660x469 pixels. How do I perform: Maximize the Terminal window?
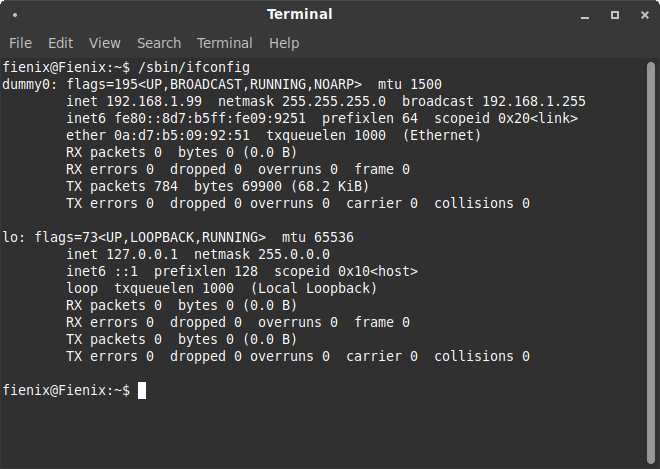click(615, 15)
